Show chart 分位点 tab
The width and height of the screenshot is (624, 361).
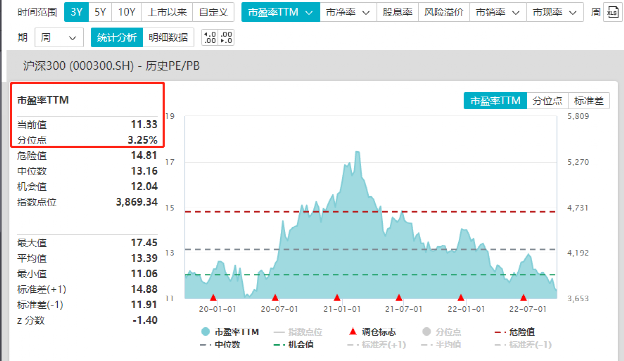tap(548, 101)
